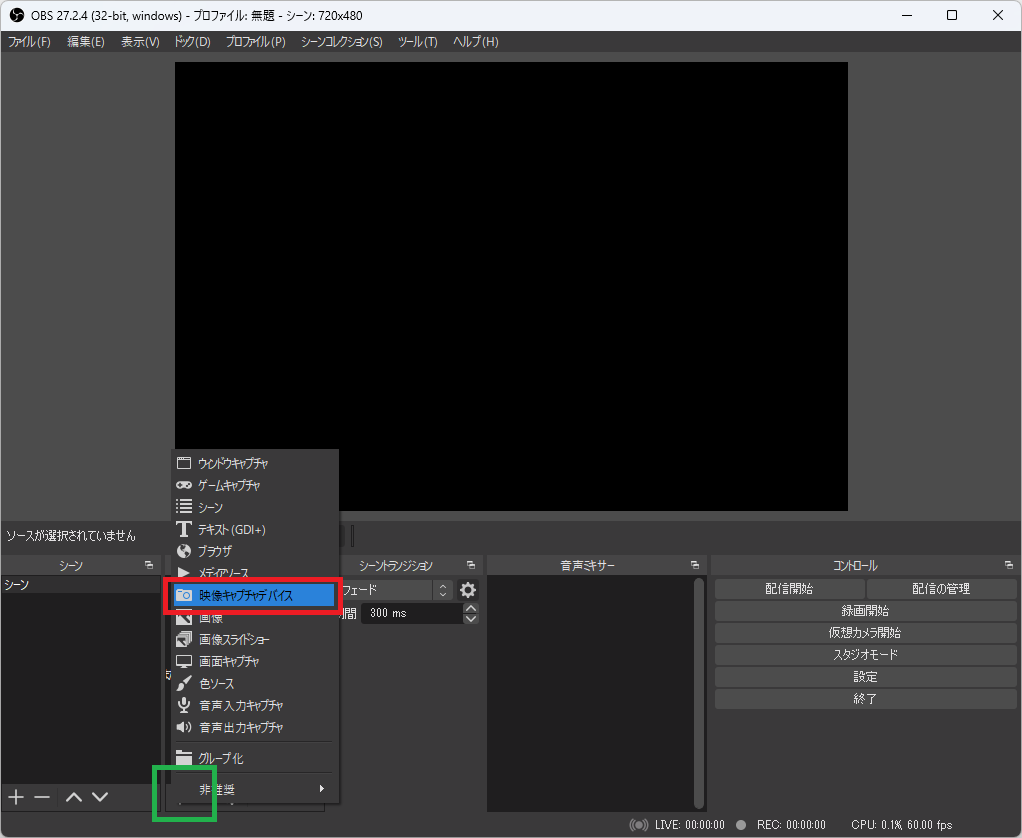Viewport: 1022px width, 838px height.
Task: Click the LIVE status indicator icon
Action: click(641, 825)
